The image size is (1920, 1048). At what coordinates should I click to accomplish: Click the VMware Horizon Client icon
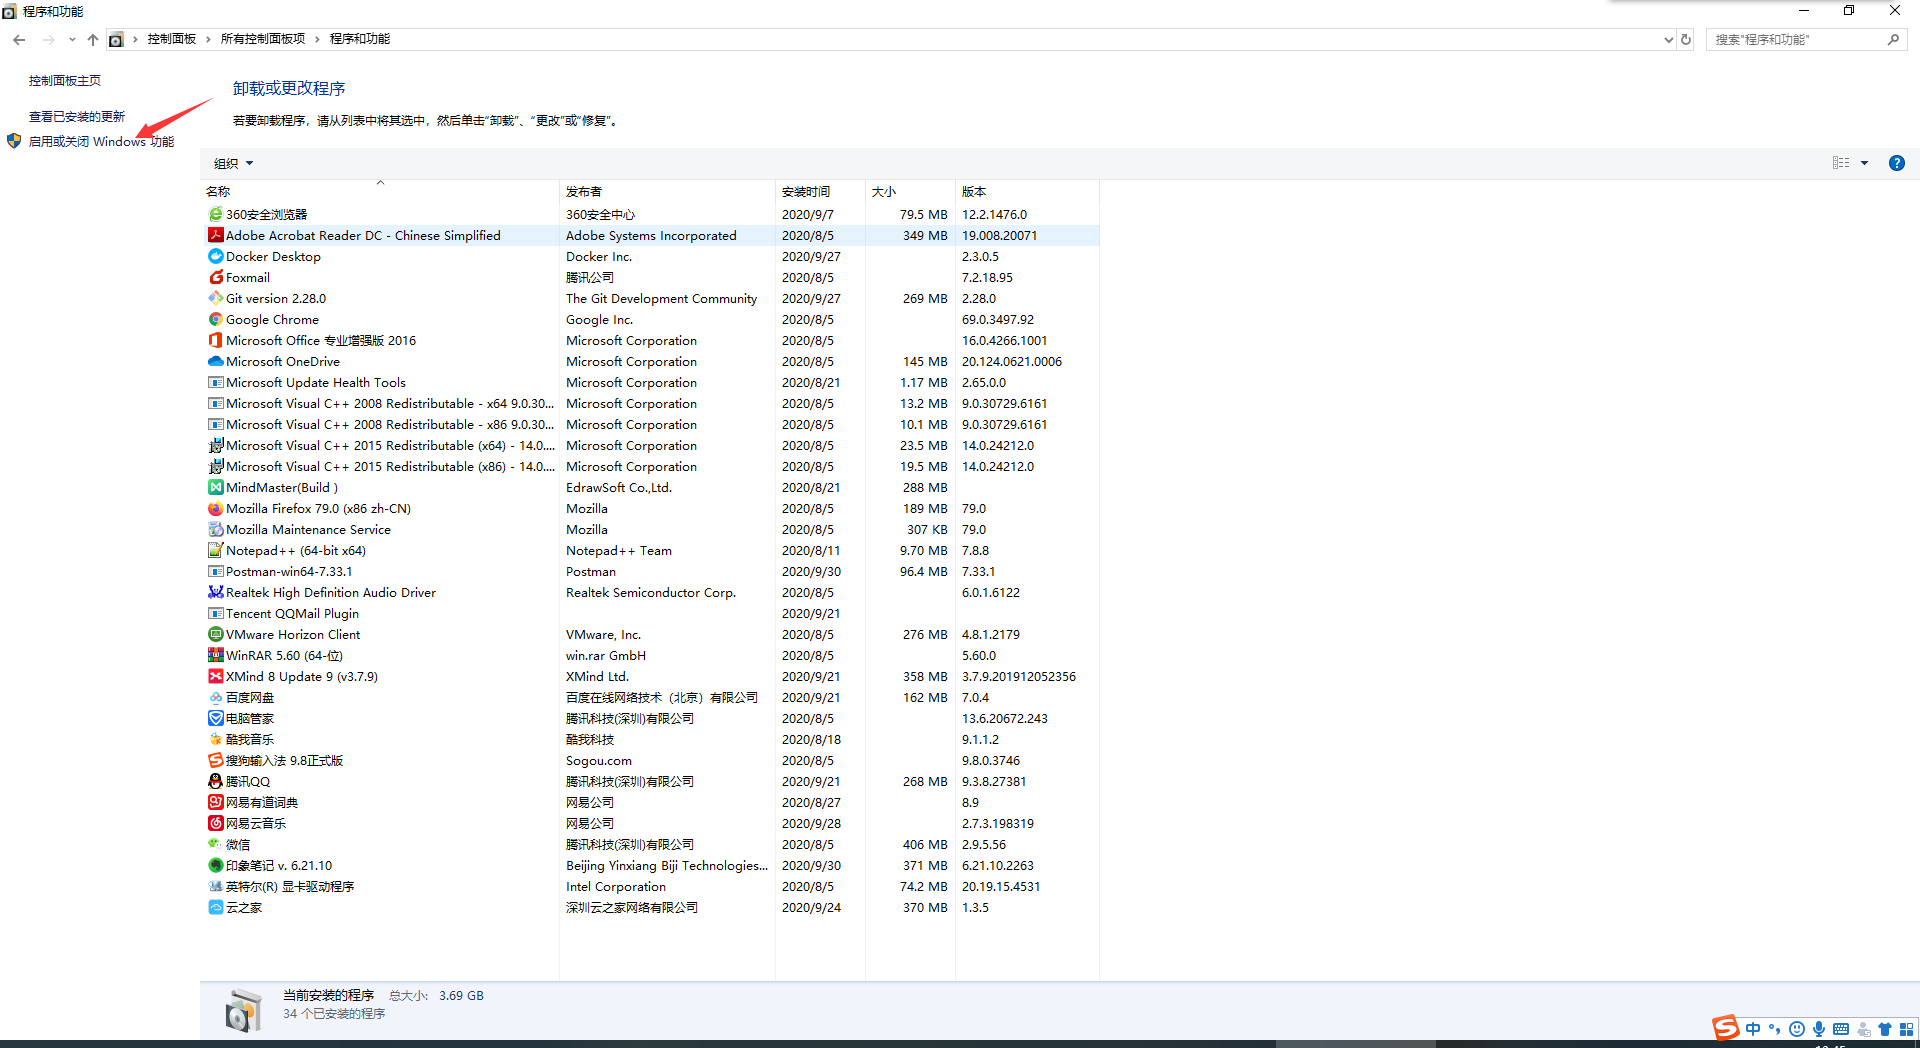[x=215, y=634]
